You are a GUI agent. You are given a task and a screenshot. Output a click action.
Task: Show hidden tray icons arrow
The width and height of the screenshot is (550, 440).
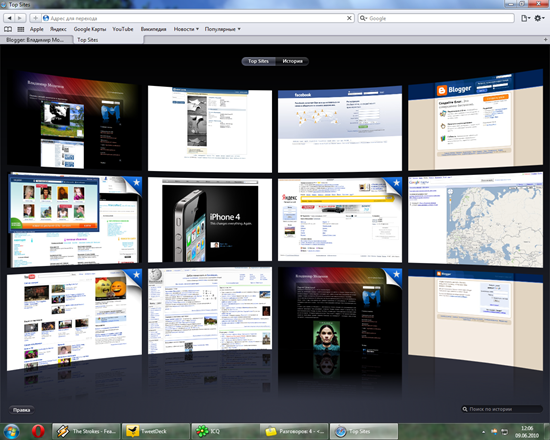click(x=484, y=432)
